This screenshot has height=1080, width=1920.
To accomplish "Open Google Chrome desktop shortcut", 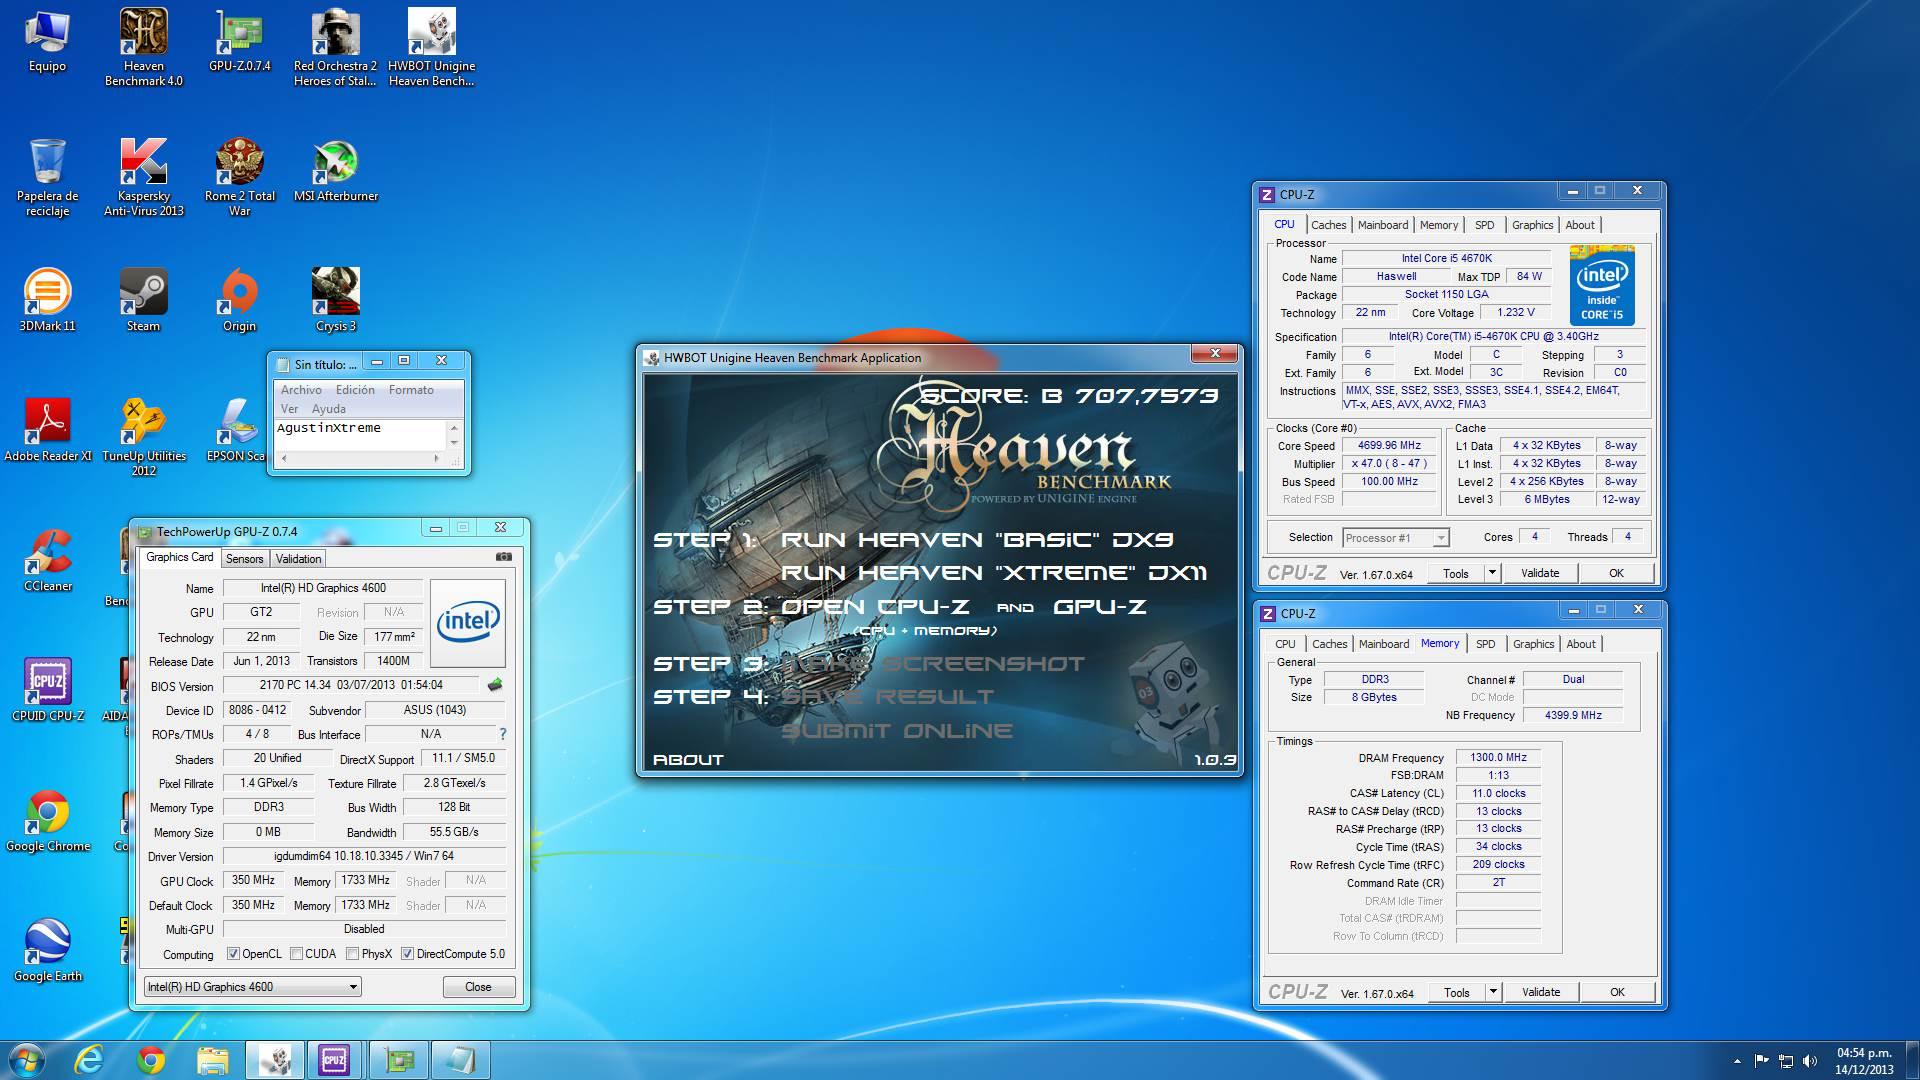I will point(47,820).
